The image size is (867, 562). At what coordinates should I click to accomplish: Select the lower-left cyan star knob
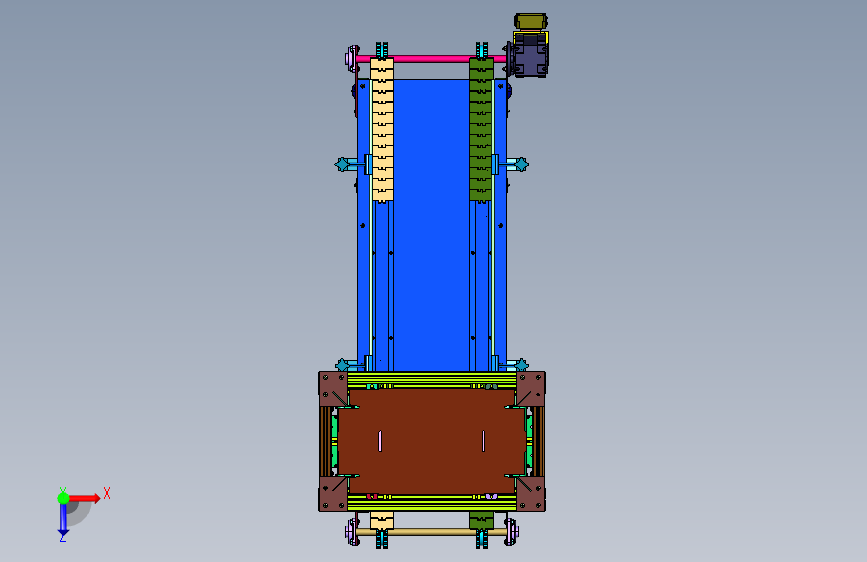coord(342,365)
